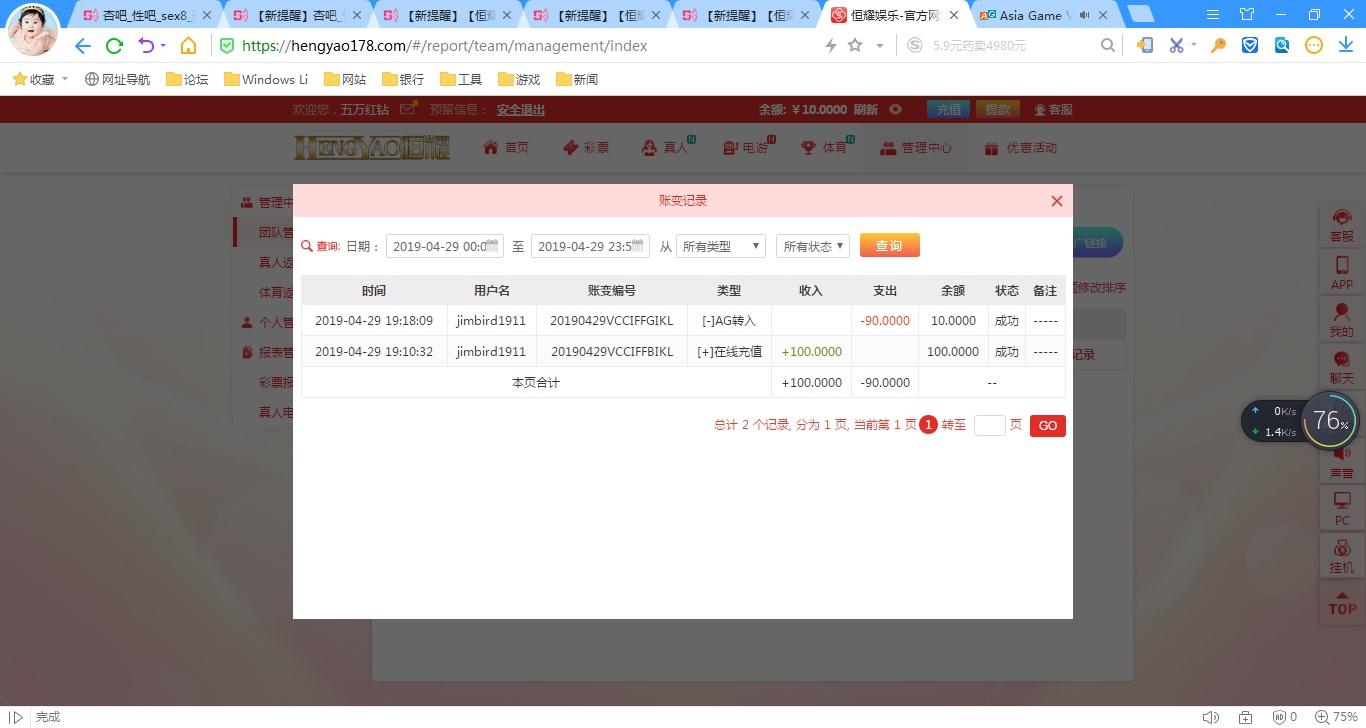This screenshot has height=728, width=1366.
Task: Click record number 20190429VCCIFFGIKL
Action: [612, 321]
